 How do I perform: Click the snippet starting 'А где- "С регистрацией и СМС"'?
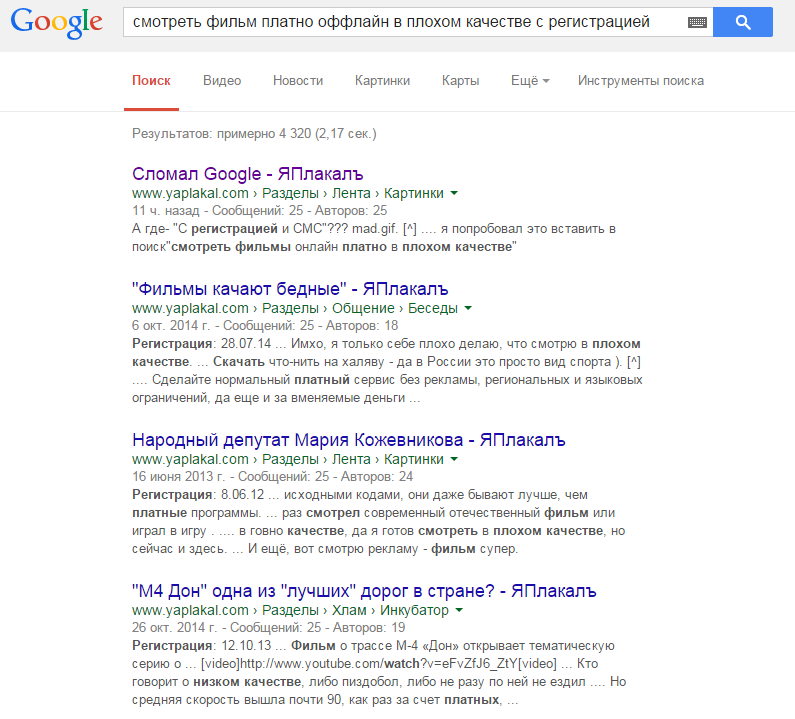374,238
